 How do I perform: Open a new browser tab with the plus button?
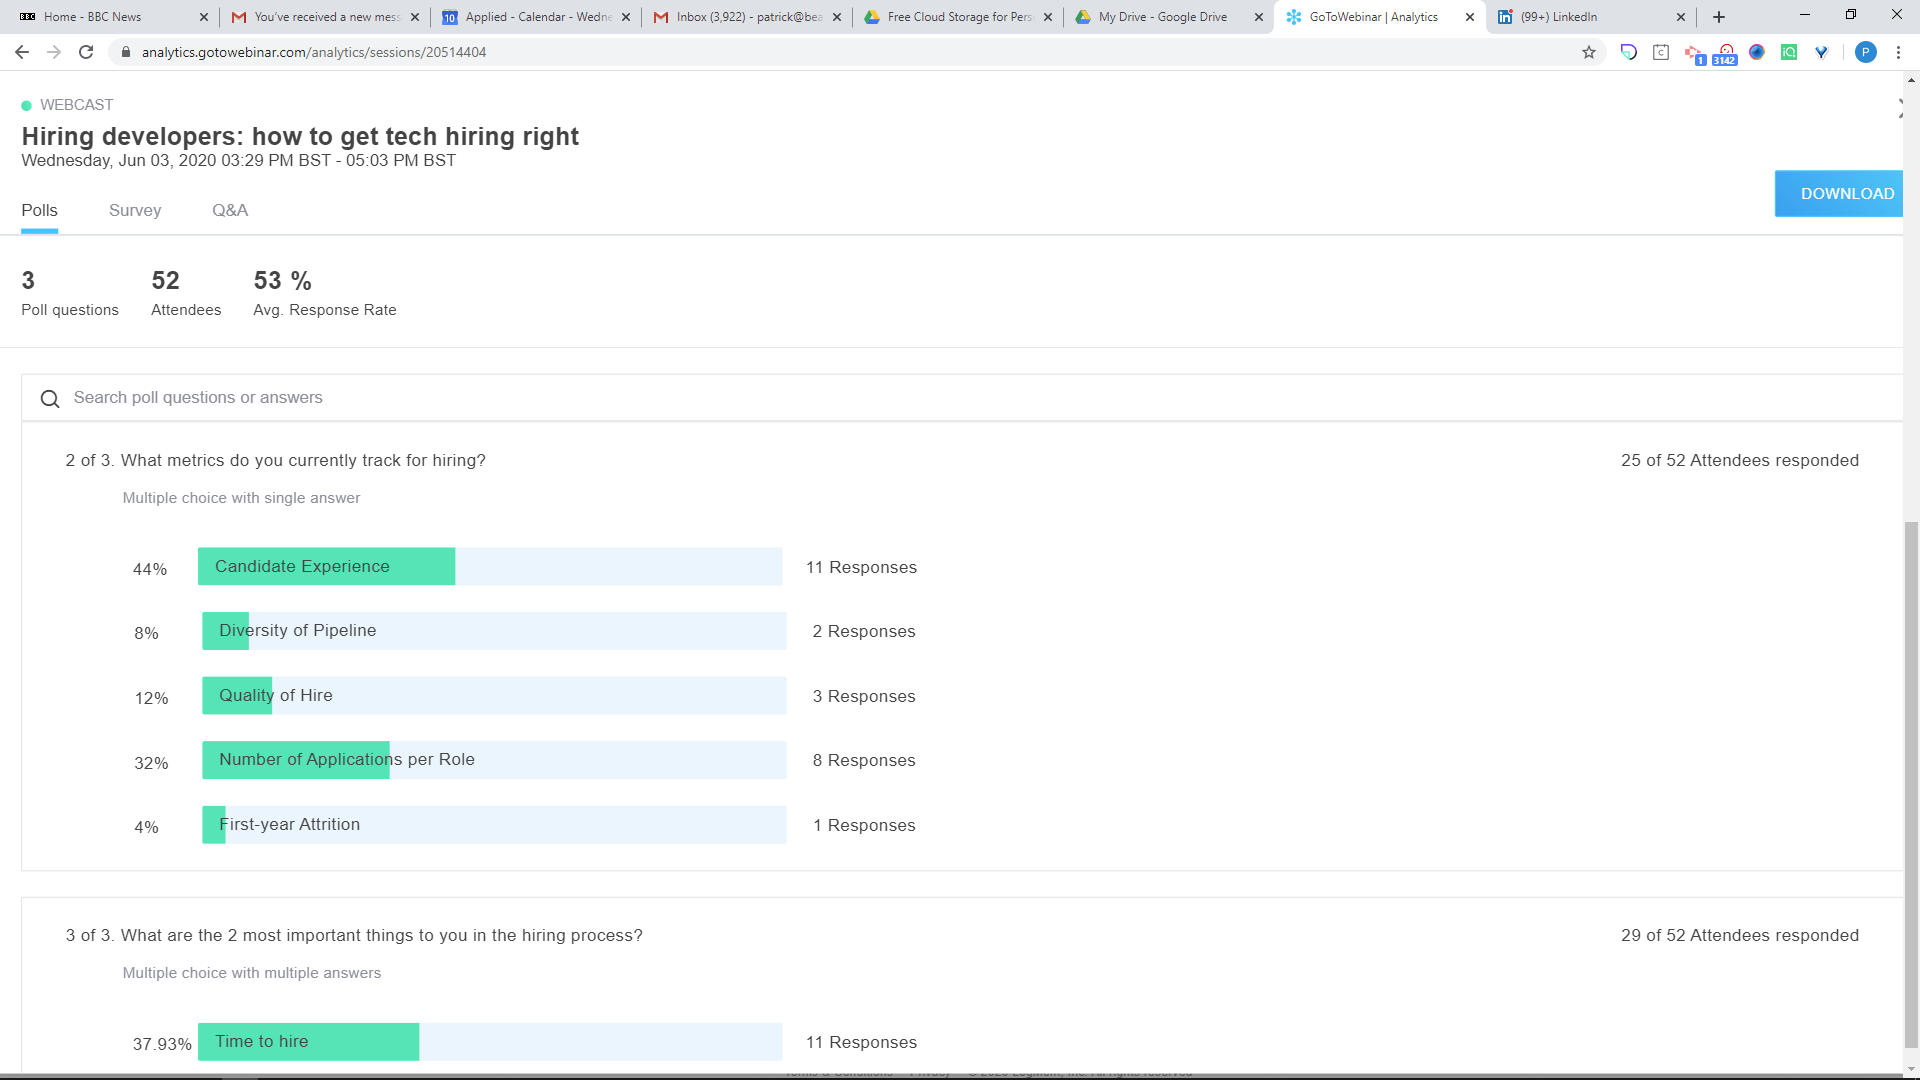[1719, 17]
